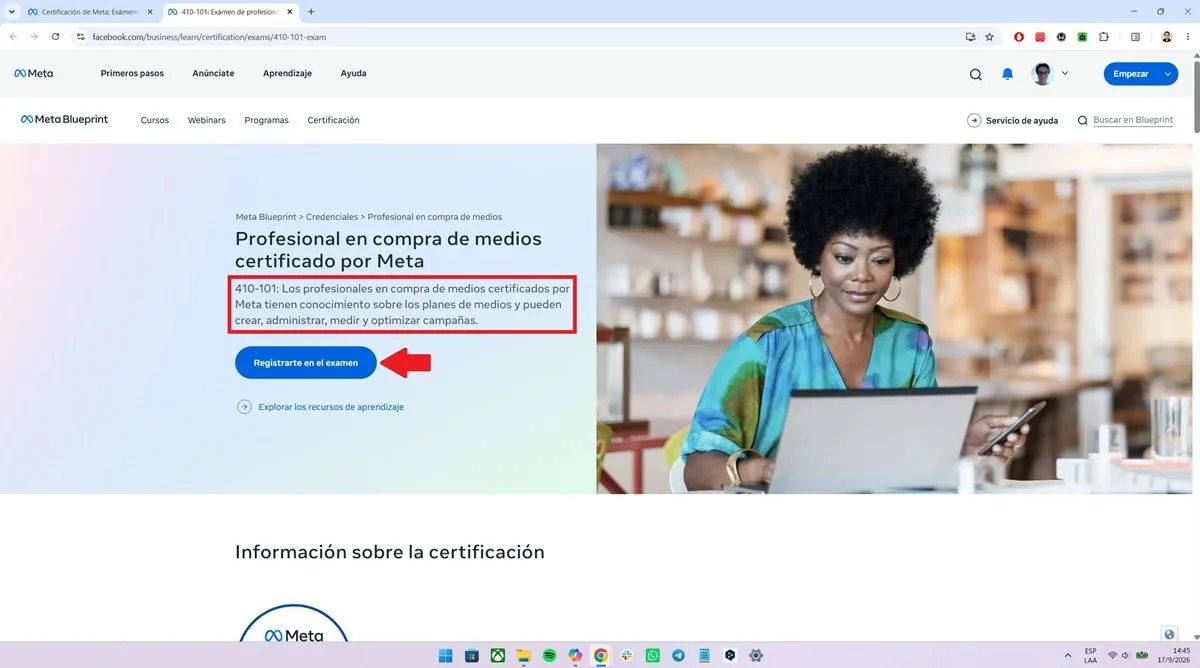Open Servicio de ayuda link

coord(1012,120)
